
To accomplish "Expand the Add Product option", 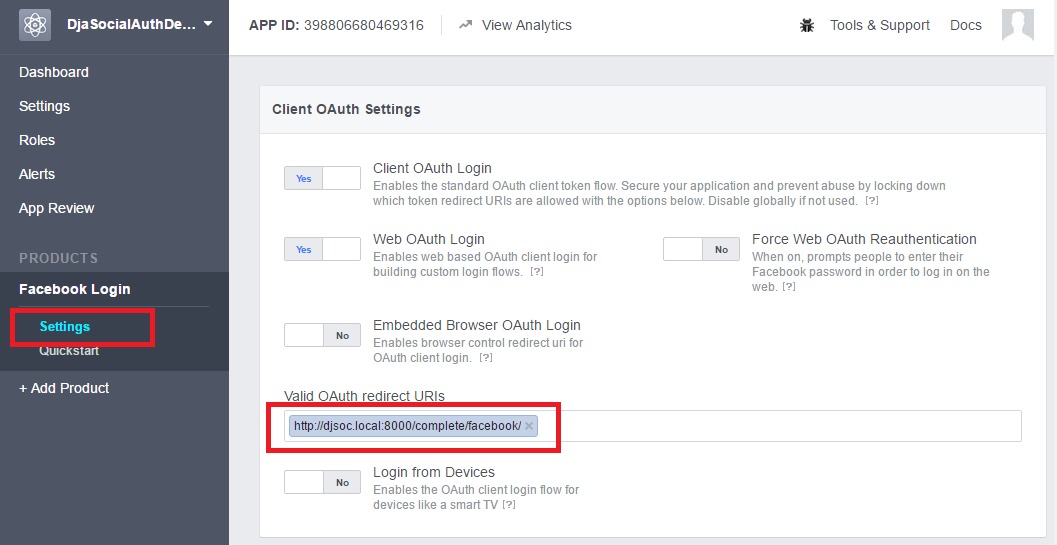I will [64, 388].
